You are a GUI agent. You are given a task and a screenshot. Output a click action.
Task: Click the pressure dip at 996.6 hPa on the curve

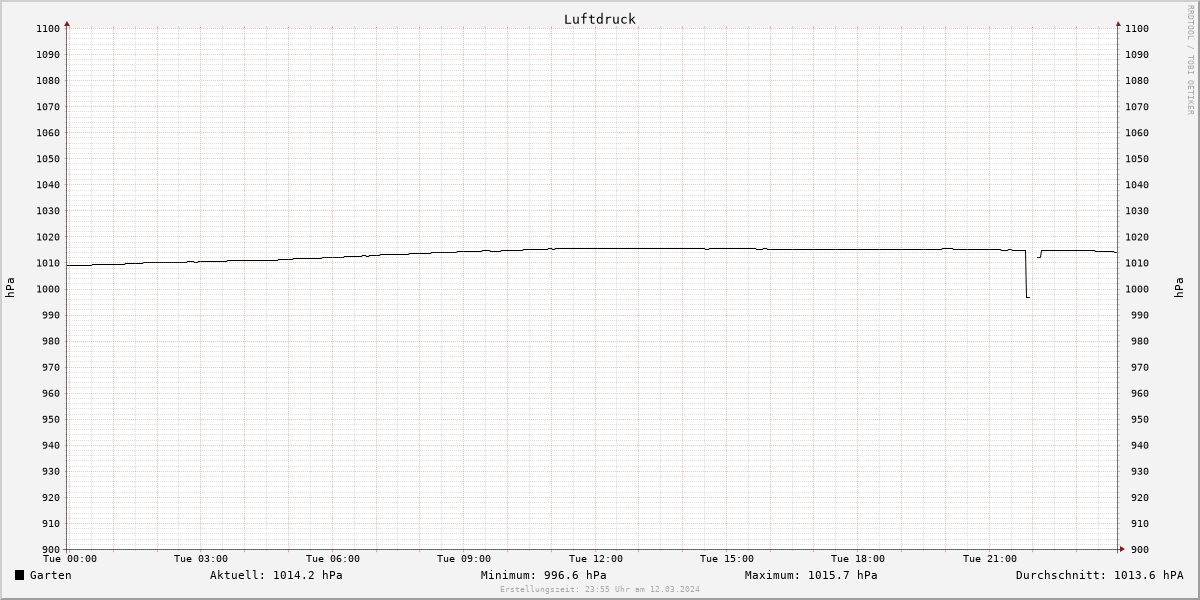coord(1028,297)
